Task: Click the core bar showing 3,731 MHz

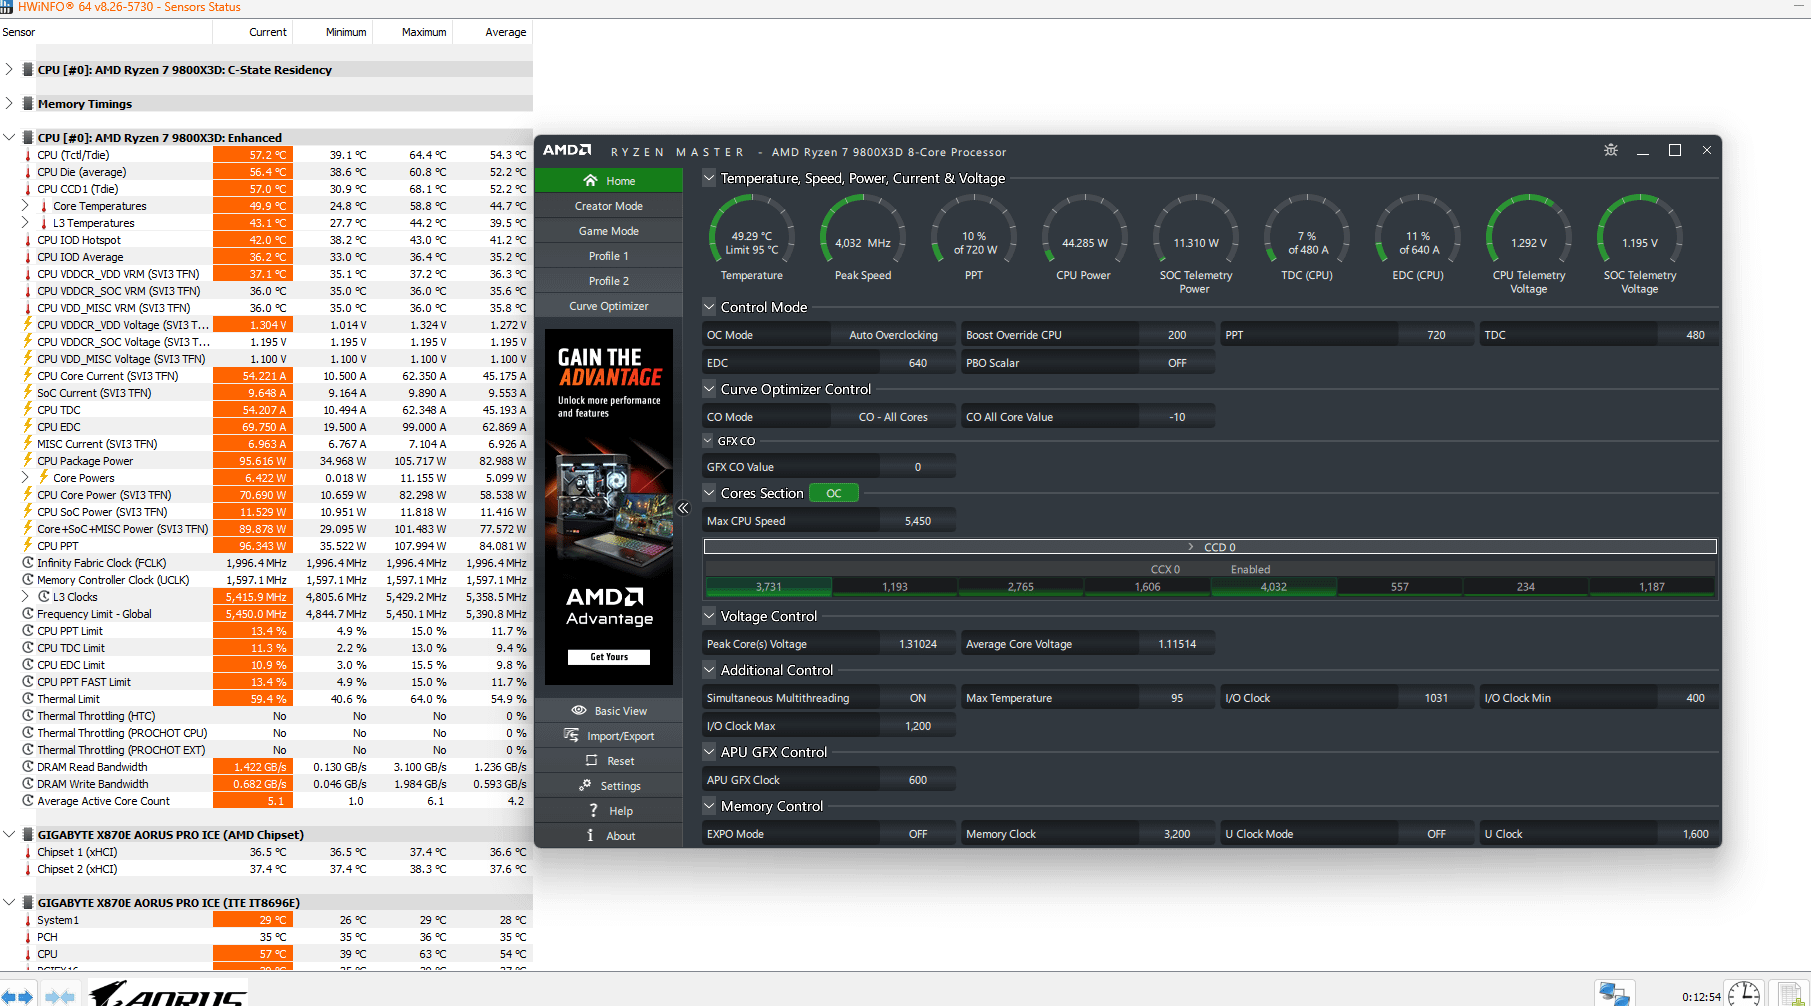Action: pos(768,587)
